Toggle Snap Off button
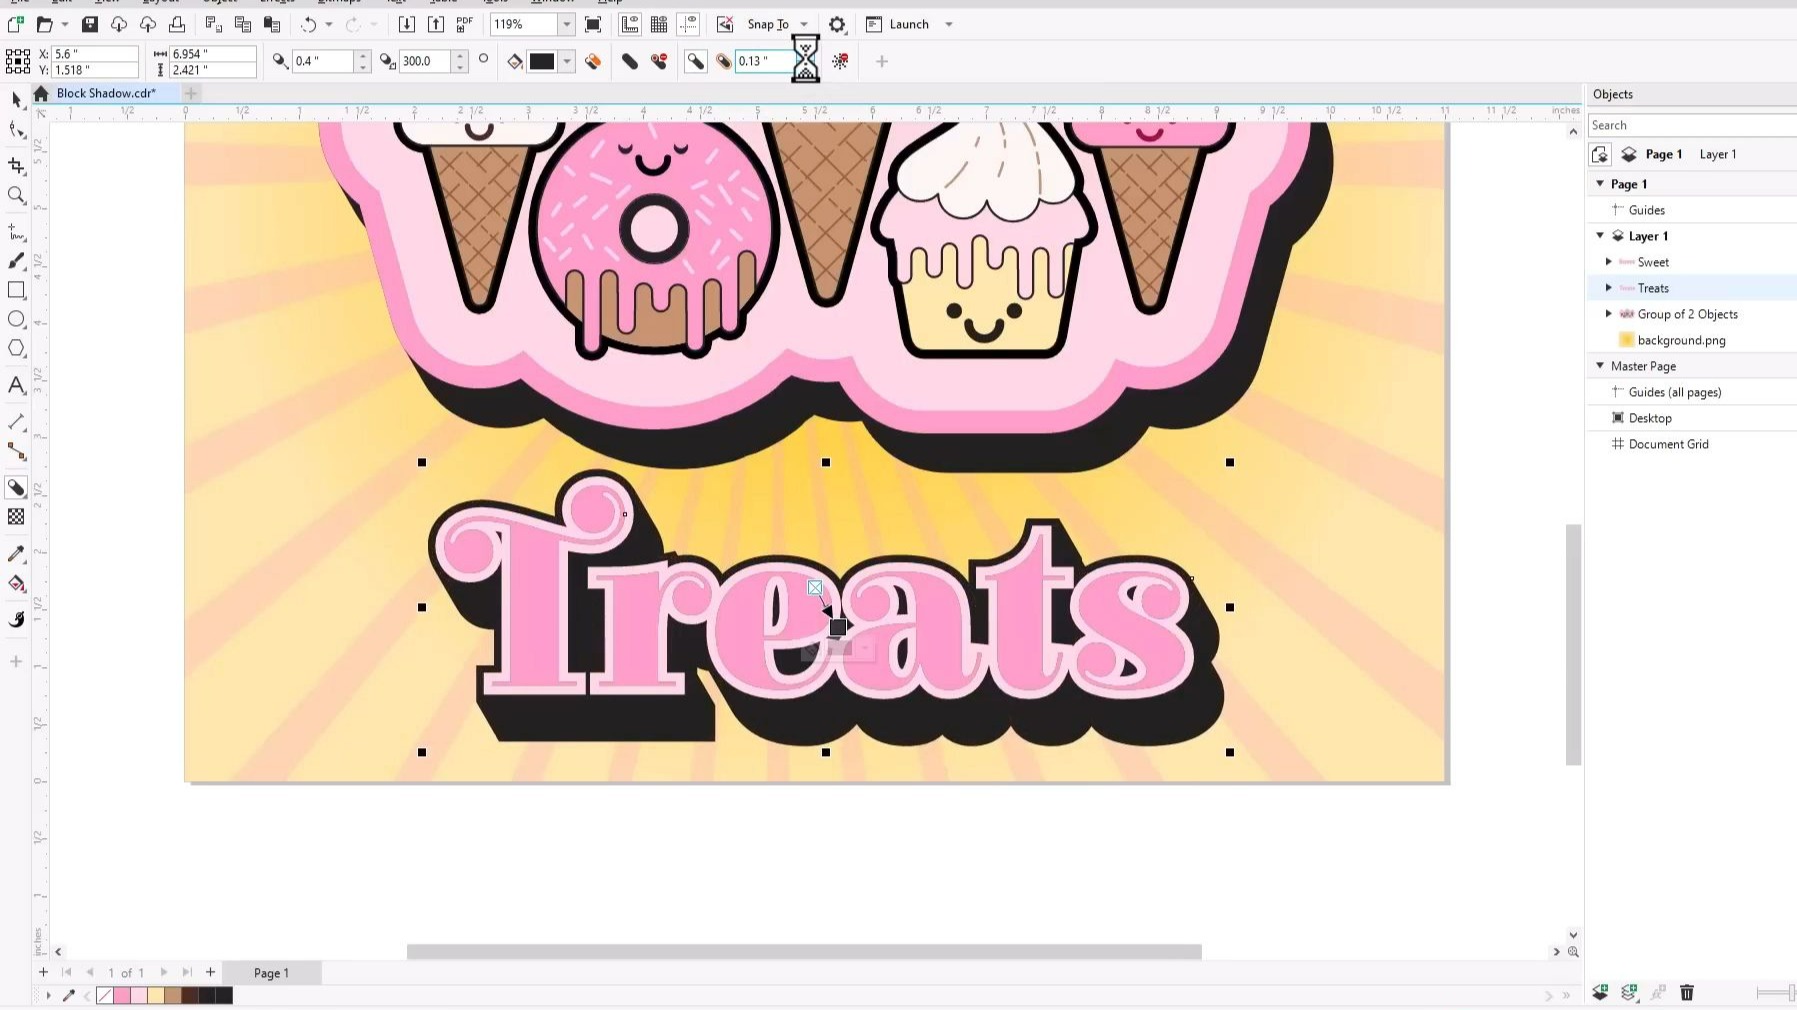The image size is (1797, 1010). click(725, 24)
